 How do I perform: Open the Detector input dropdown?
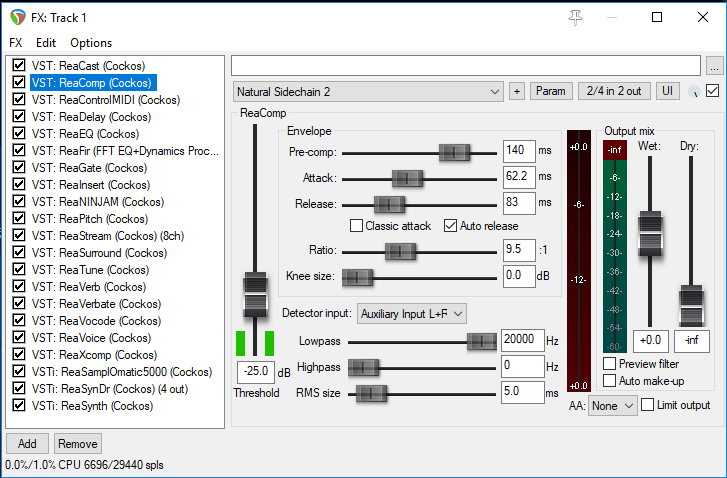click(x=412, y=314)
